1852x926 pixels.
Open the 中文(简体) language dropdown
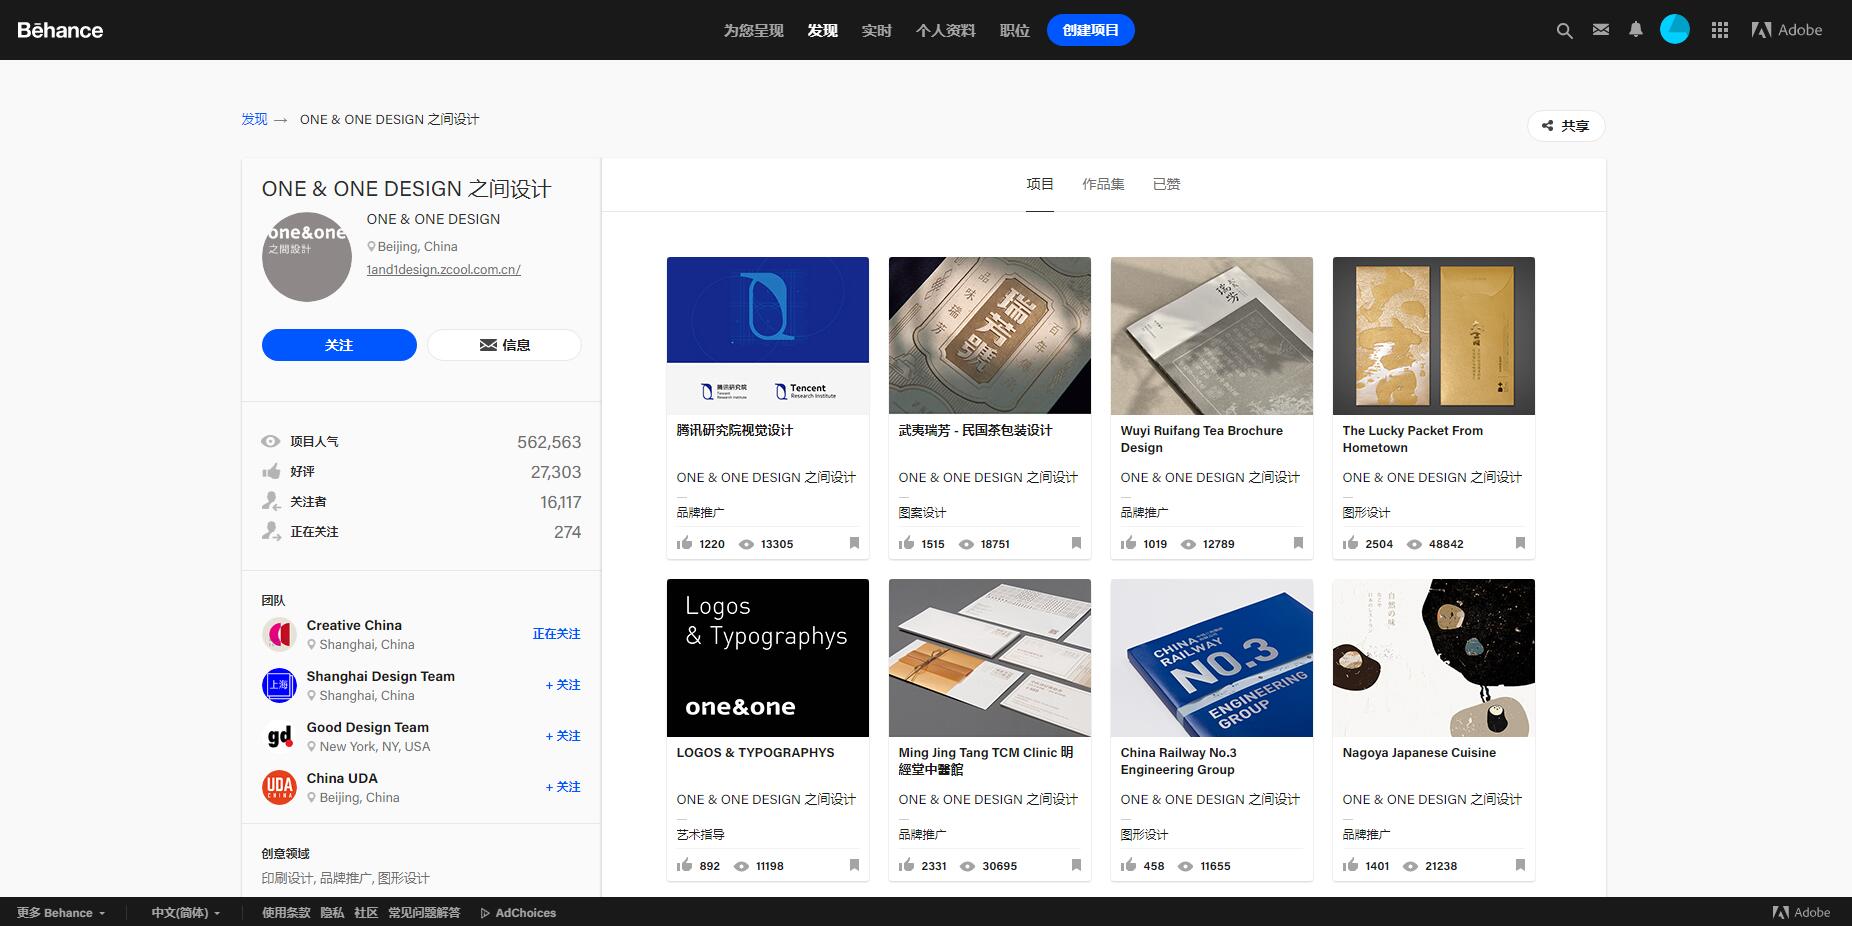coord(186,913)
